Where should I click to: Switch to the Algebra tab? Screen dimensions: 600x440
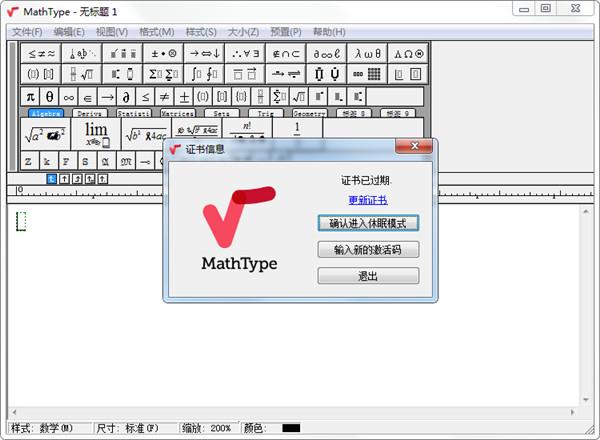coord(46,114)
